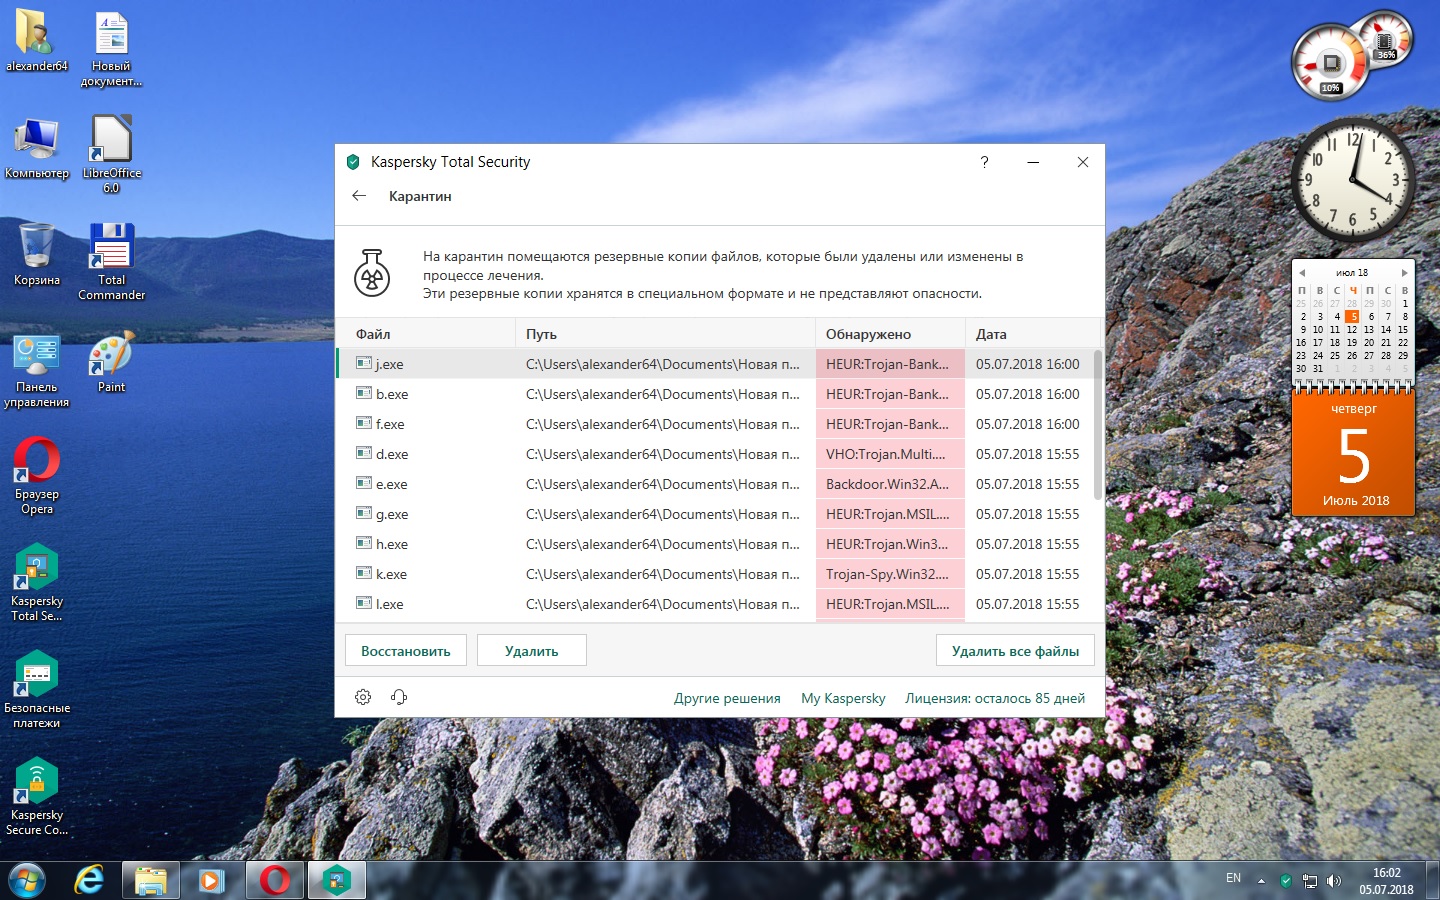Image resolution: width=1440 pixels, height=900 pixels.
Task: Click the quarantine list vertical scrollbar
Action: pos(1098,425)
